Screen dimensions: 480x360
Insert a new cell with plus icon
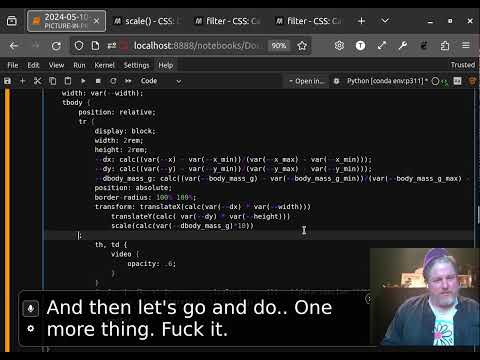(x=22, y=81)
